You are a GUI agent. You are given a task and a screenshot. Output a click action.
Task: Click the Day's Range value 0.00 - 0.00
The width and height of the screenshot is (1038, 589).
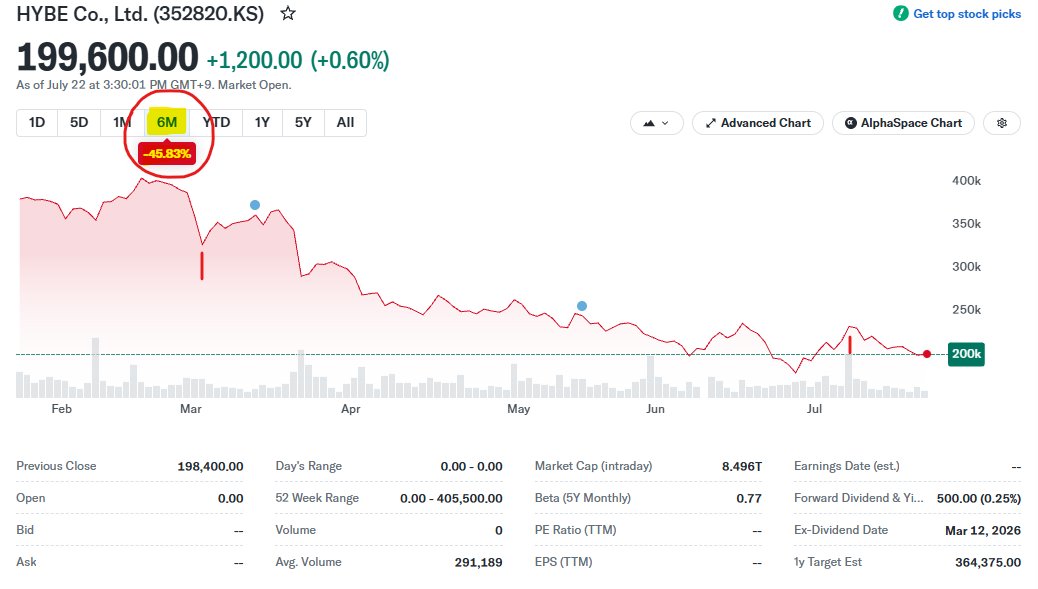[471, 467]
